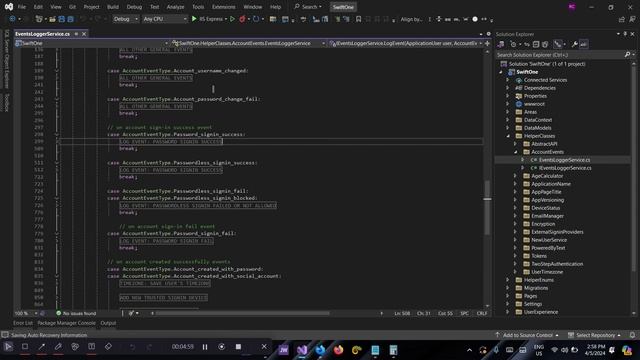Click Collapse All icon in Solution Explorer toolbar
Image resolution: width=640 pixels, height=360 pixels.
(x=536, y=44)
